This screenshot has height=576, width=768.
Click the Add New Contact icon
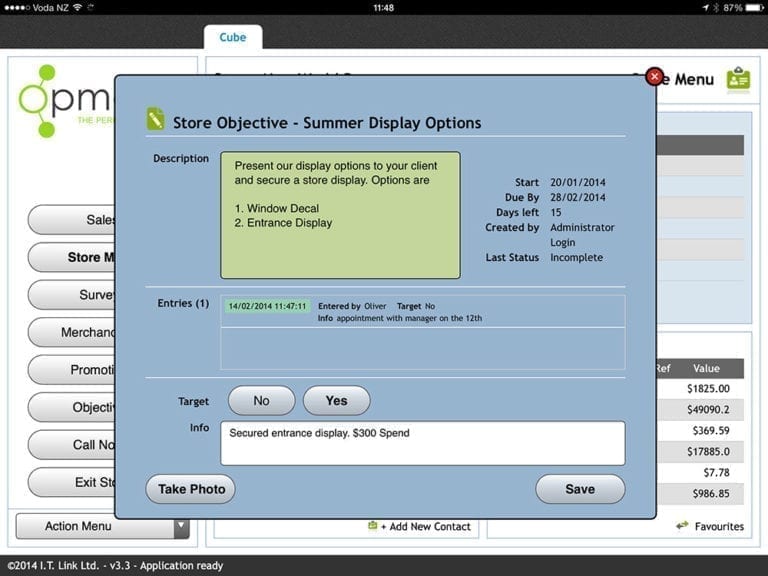coord(373,526)
